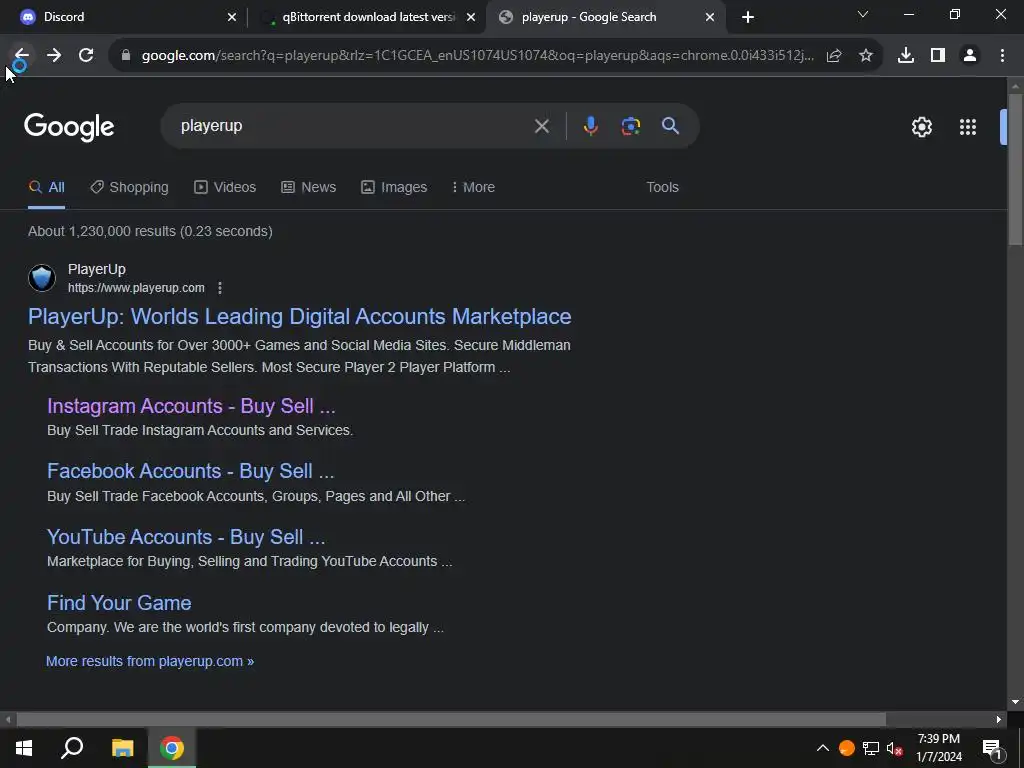Filter results by Videos
Screen dimensions: 1024x768
coord(225,187)
